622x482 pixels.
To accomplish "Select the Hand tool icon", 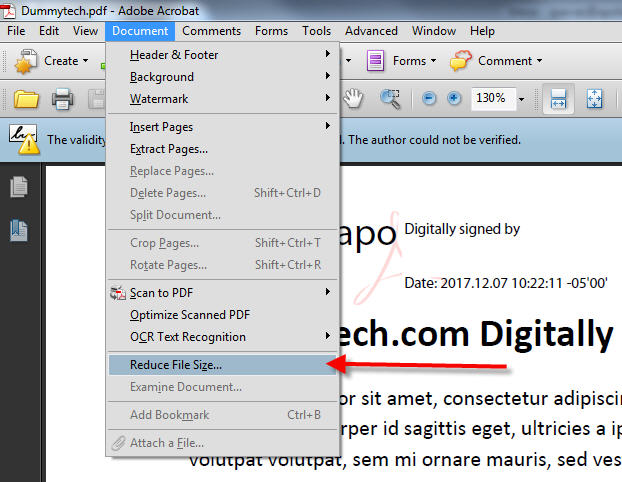I will point(353,98).
